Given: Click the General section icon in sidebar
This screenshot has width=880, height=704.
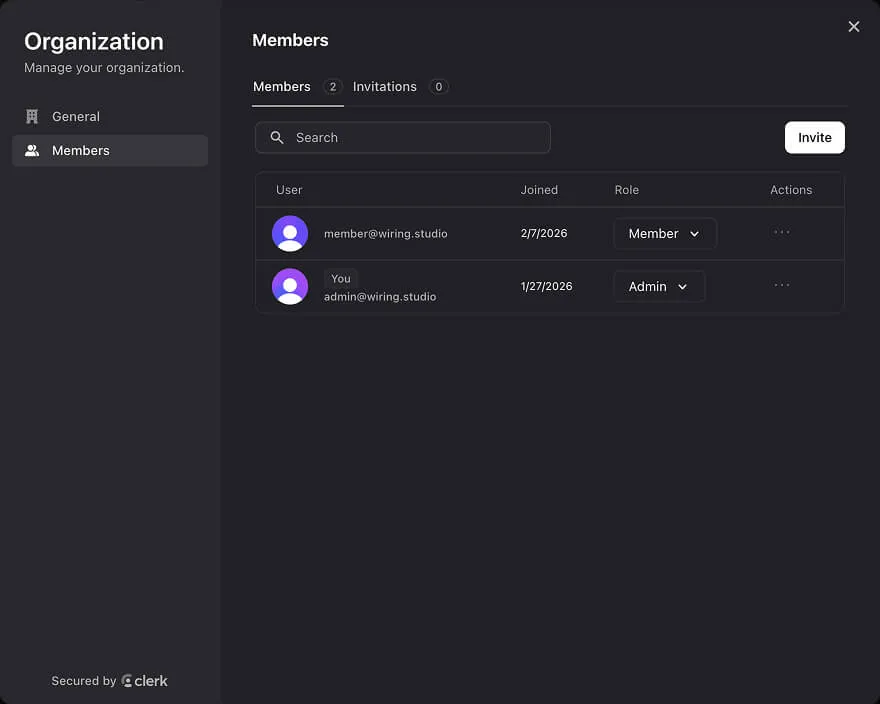Looking at the screenshot, I should (31, 116).
